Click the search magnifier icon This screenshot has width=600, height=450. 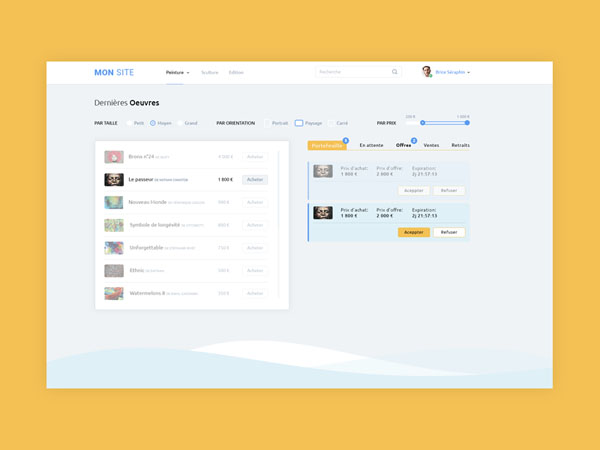point(394,72)
